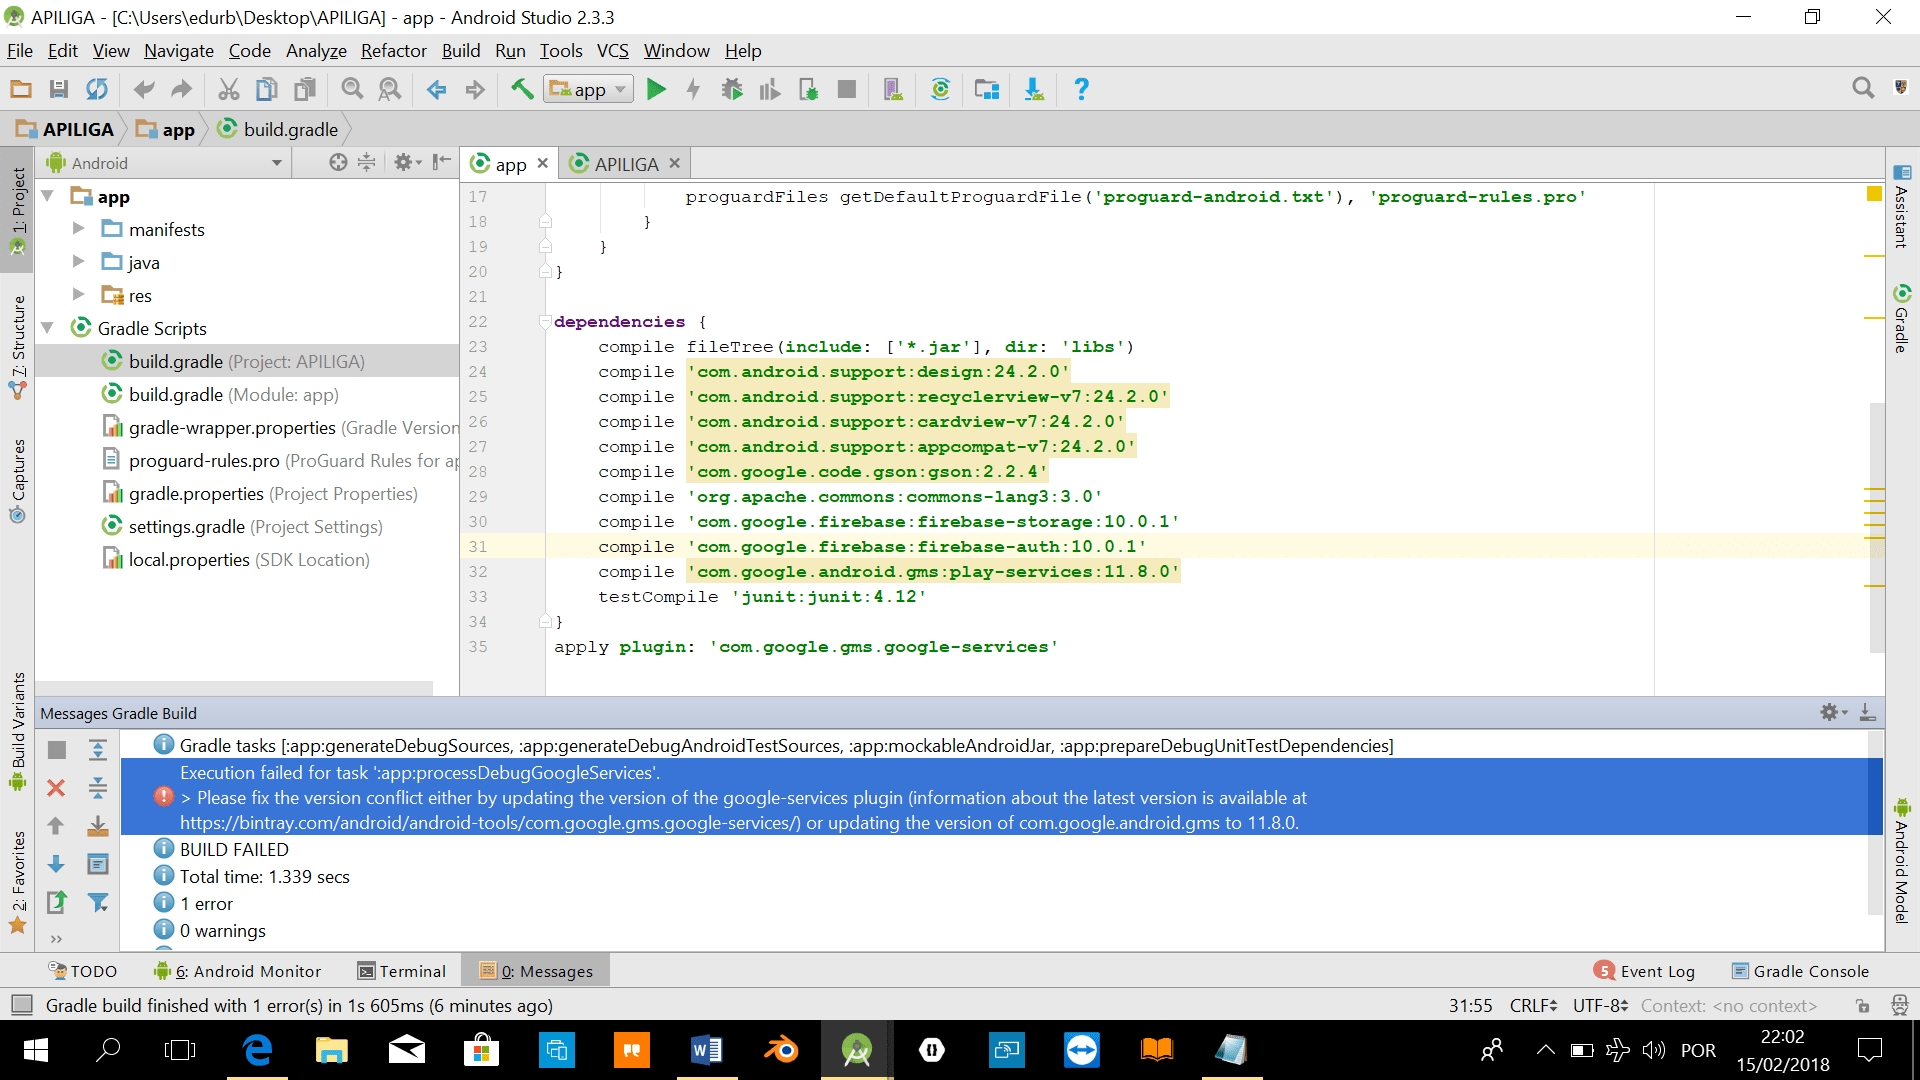Image resolution: width=1920 pixels, height=1080 pixels.
Task: Click the green Run app button
Action: pyautogui.click(x=656, y=90)
